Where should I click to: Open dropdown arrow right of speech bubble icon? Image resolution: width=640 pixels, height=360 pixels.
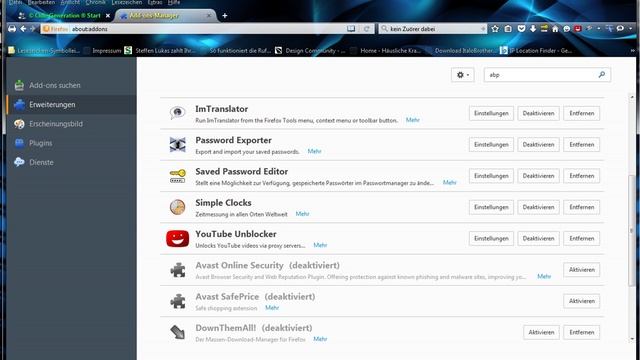[631, 29]
